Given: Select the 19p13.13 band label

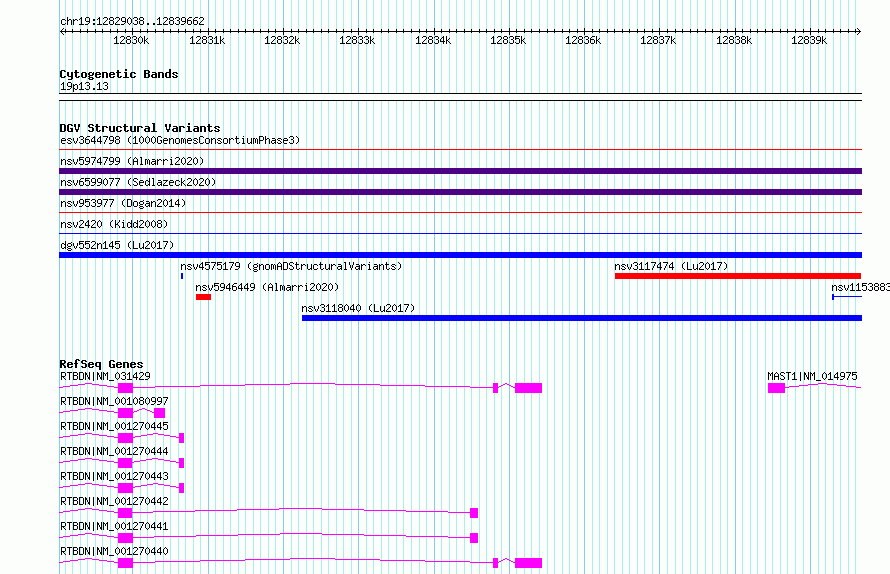Looking at the screenshot, I should (84, 86).
